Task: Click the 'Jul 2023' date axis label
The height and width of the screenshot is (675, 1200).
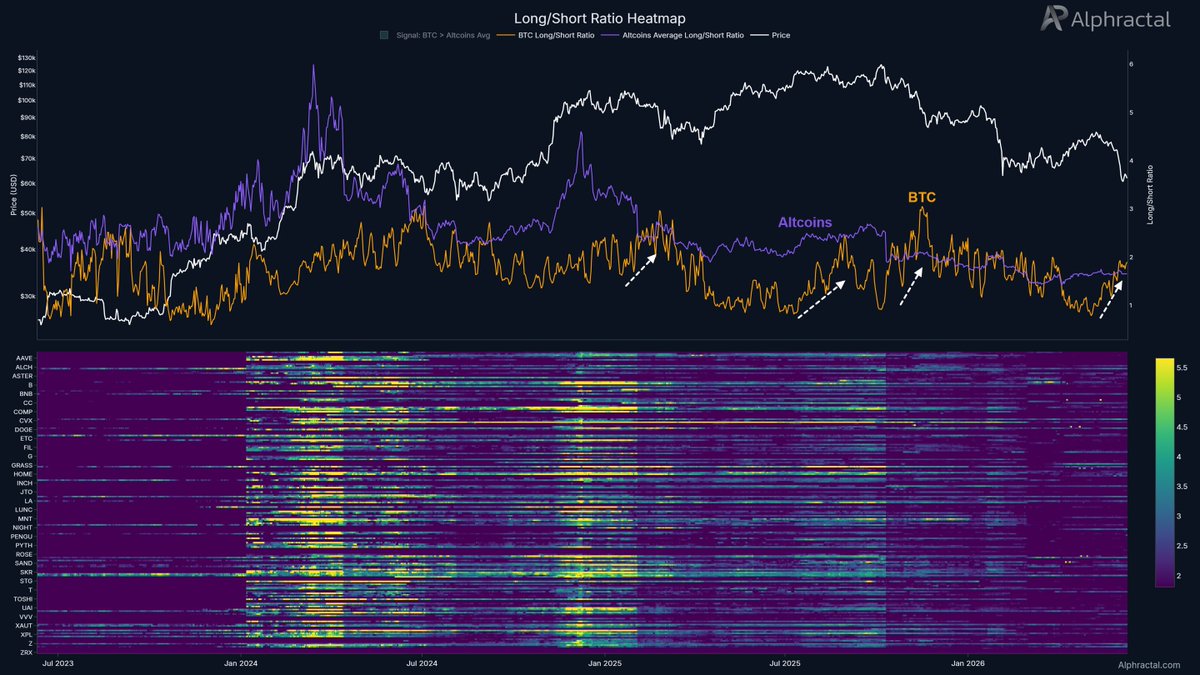Action: click(x=58, y=662)
